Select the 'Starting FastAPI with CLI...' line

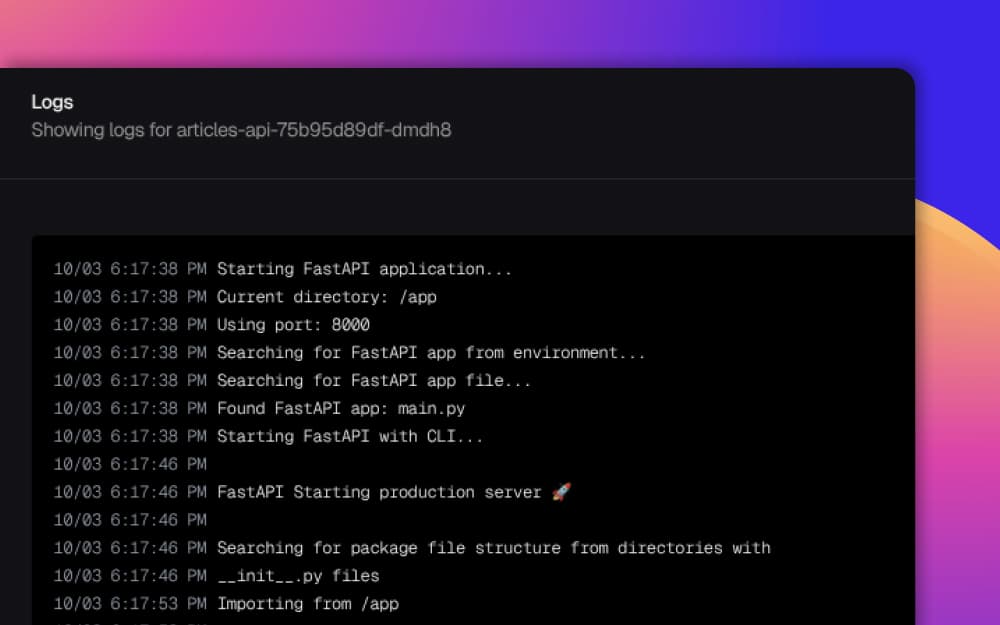pyautogui.click(x=345, y=436)
